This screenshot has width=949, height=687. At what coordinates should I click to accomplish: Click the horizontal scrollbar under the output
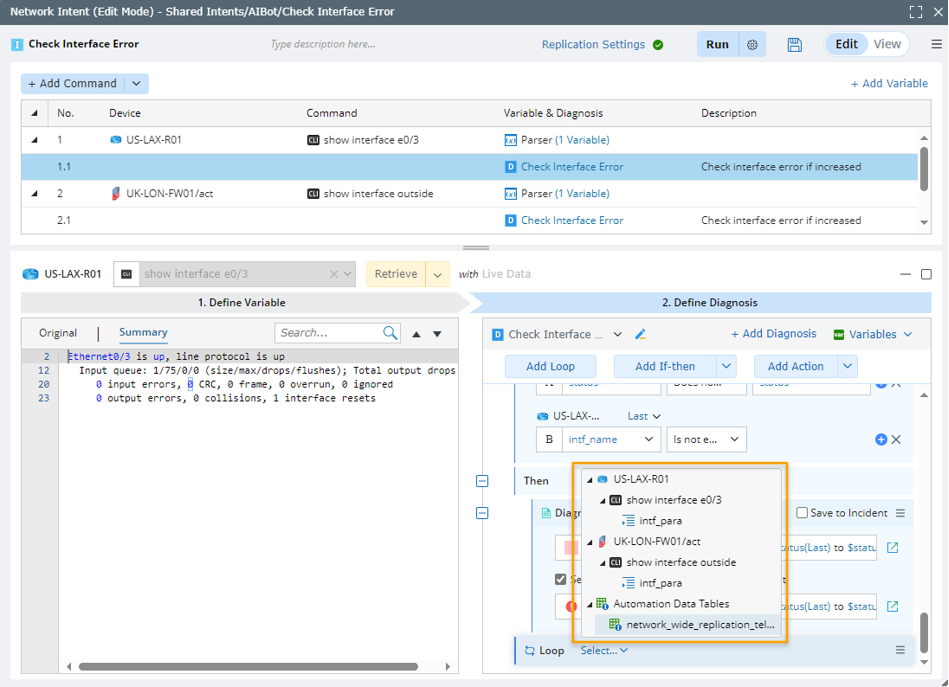[x=248, y=667]
